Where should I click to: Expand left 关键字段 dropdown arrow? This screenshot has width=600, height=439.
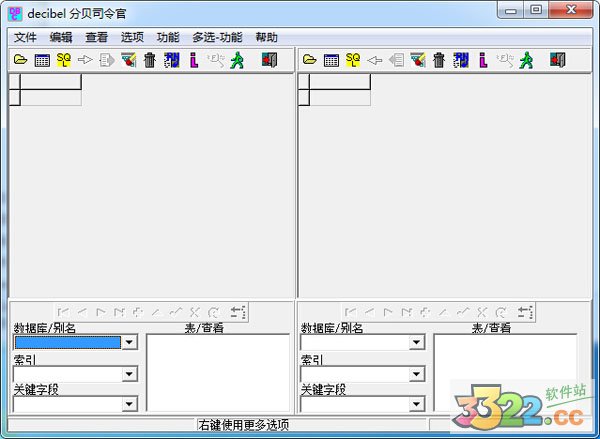130,404
